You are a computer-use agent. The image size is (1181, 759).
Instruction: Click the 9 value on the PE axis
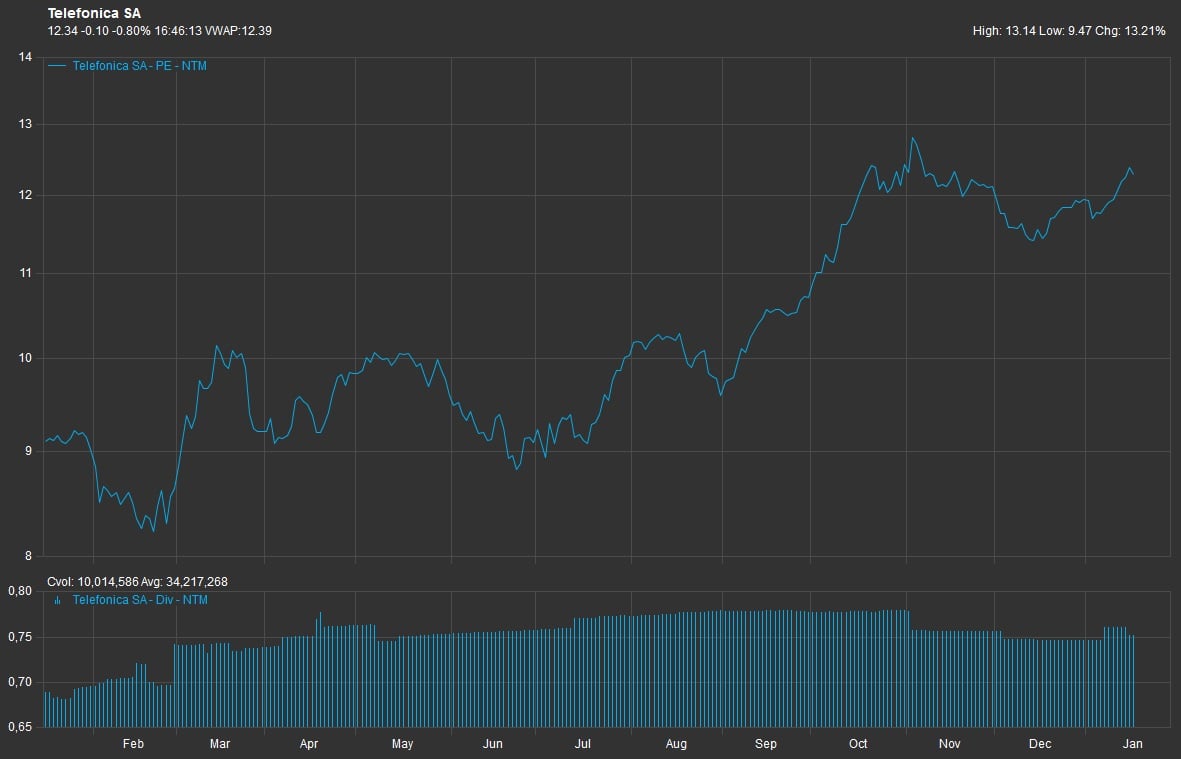[x=29, y=451]
